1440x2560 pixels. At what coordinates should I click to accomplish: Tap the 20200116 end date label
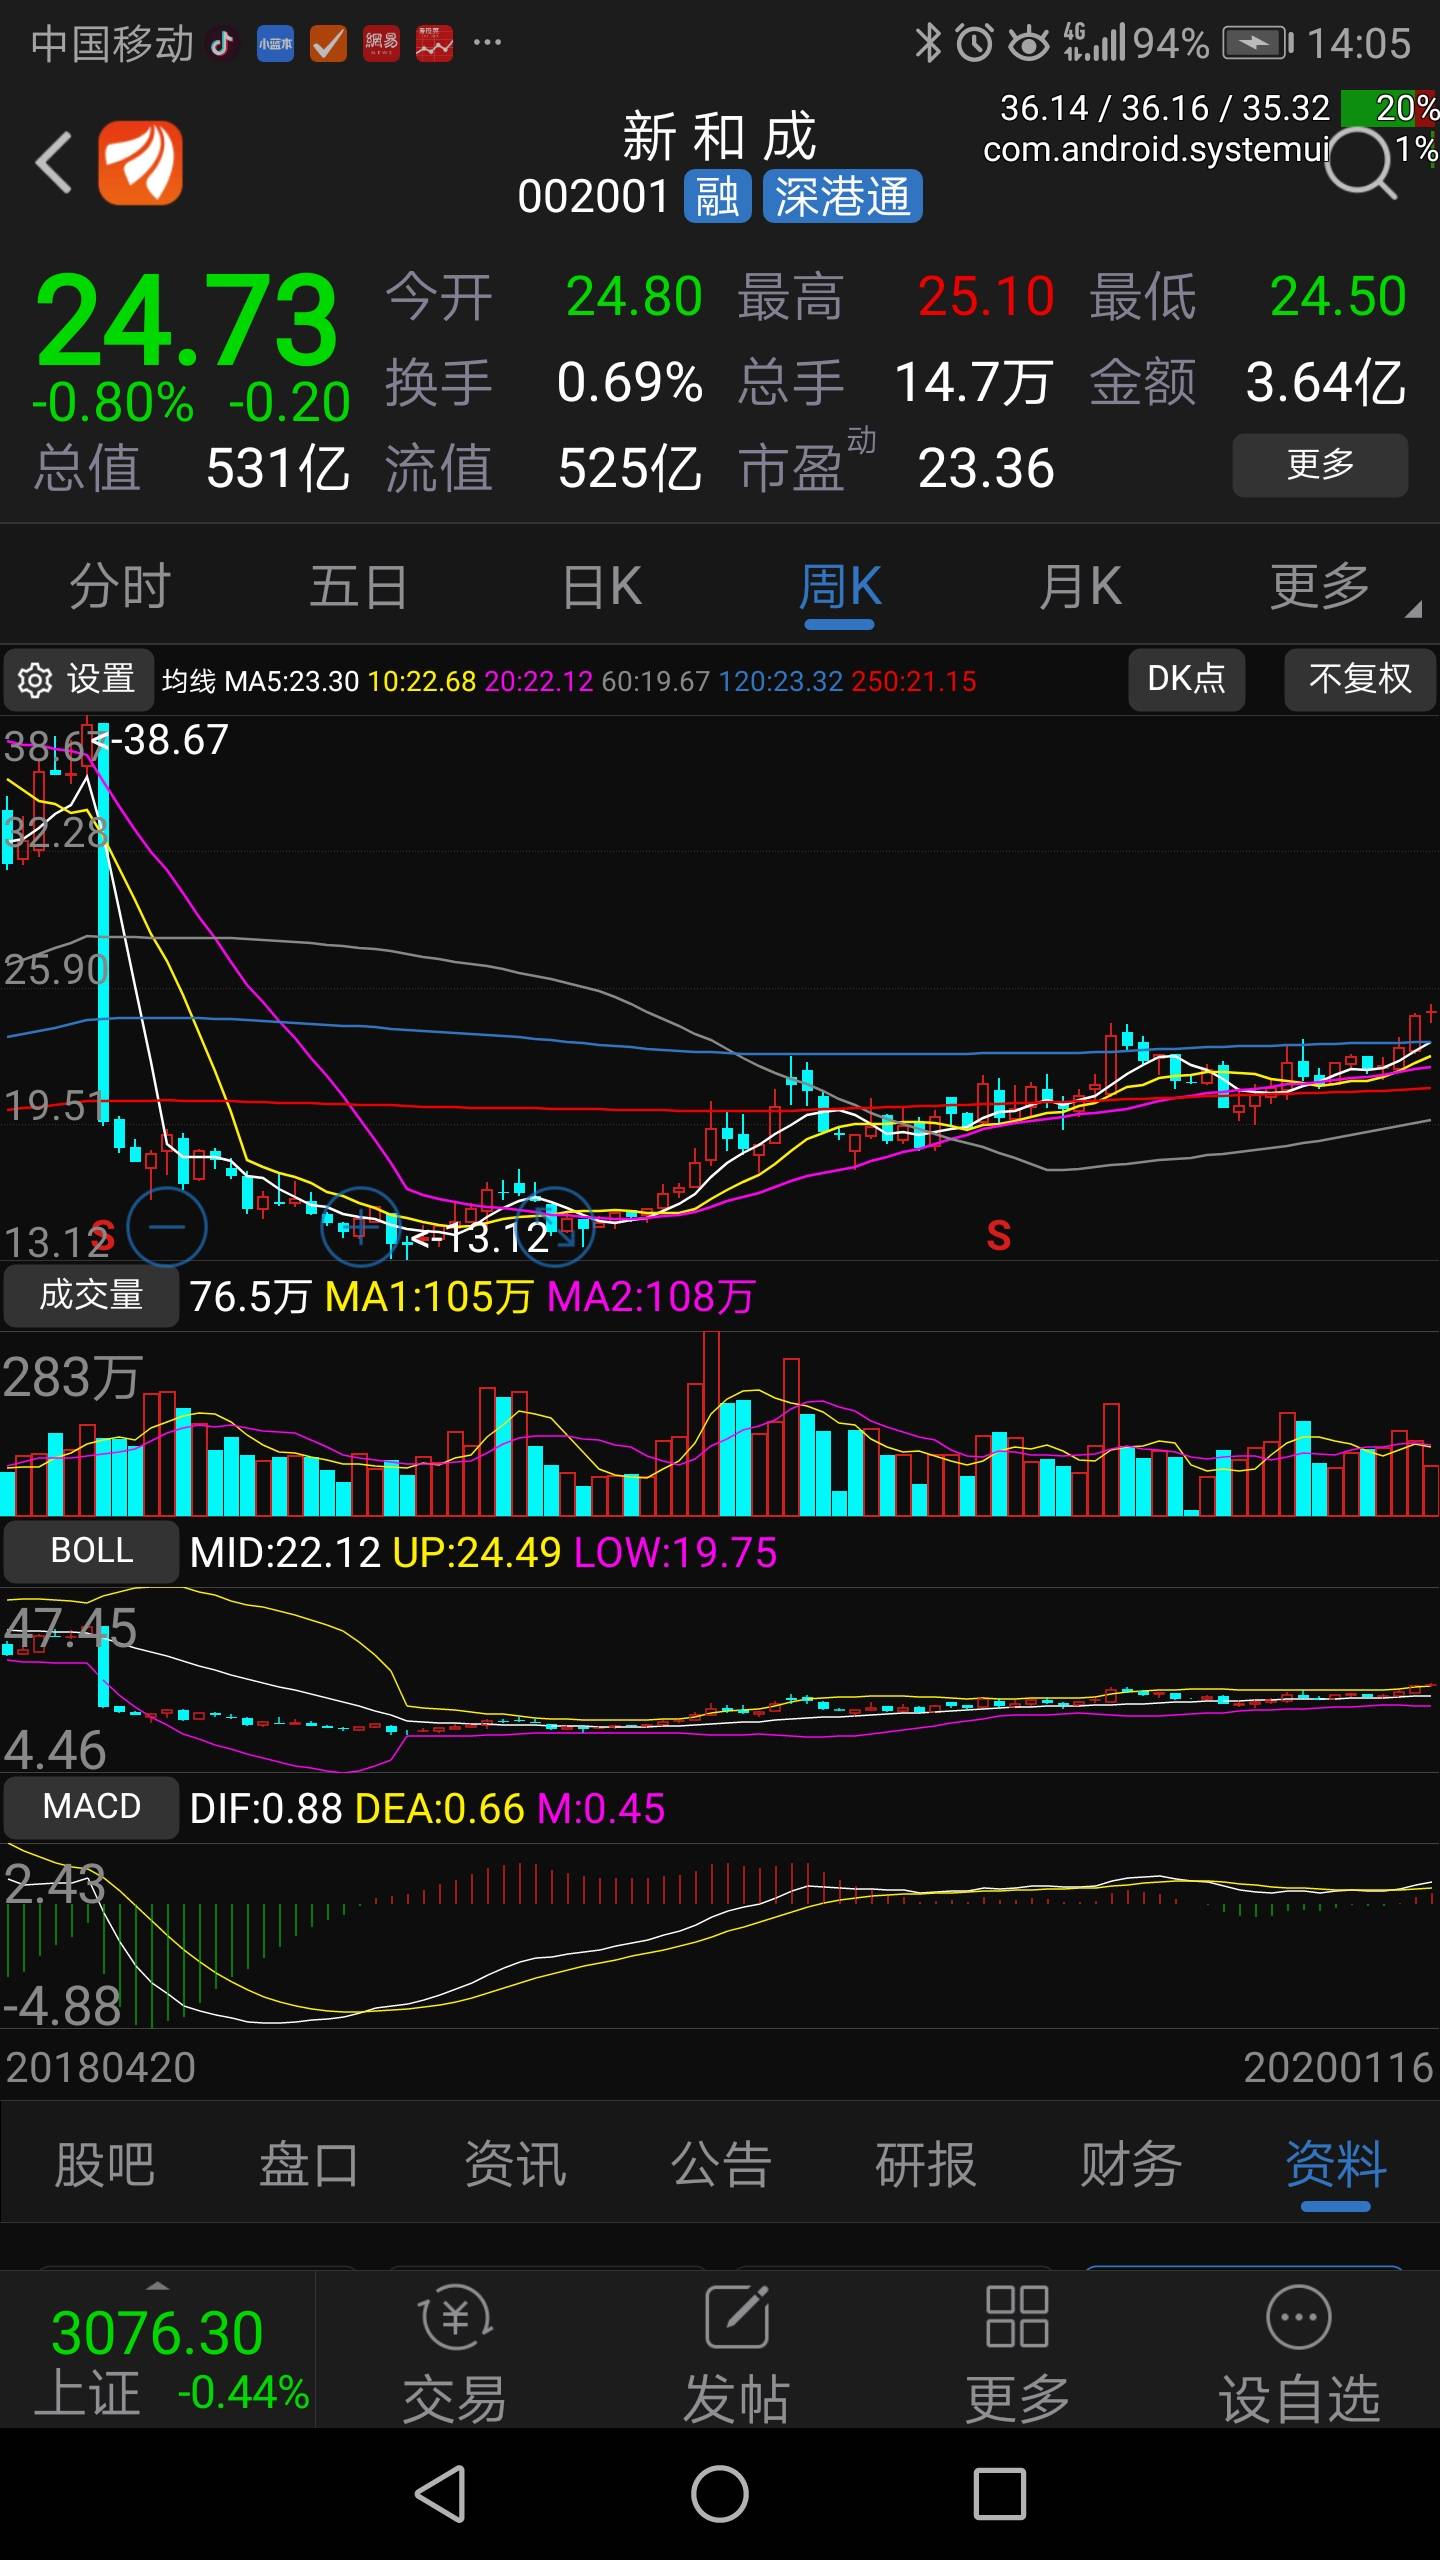[x=1338, y=2067]
